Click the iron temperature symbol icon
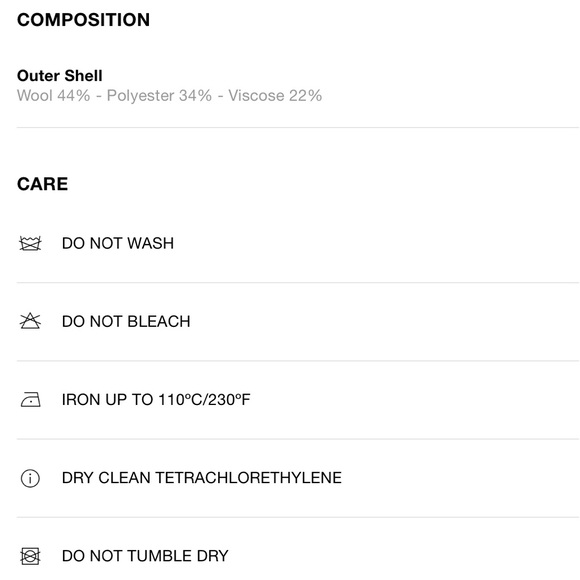 30,399
